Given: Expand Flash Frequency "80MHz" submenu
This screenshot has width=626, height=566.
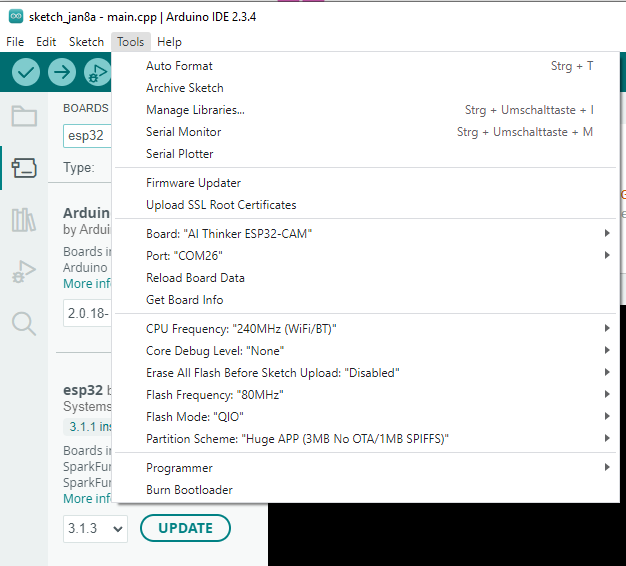Looking at the screenshot, I should tap(367, 395).
